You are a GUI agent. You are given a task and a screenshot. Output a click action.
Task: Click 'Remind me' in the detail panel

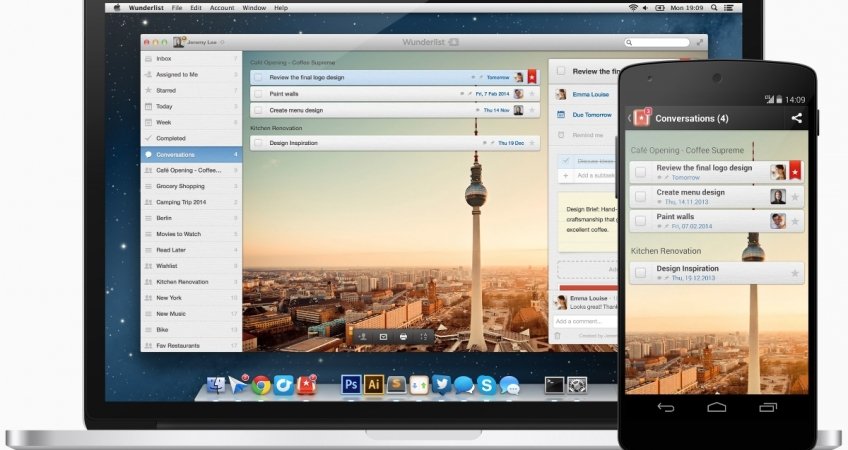tap(587, 135)
